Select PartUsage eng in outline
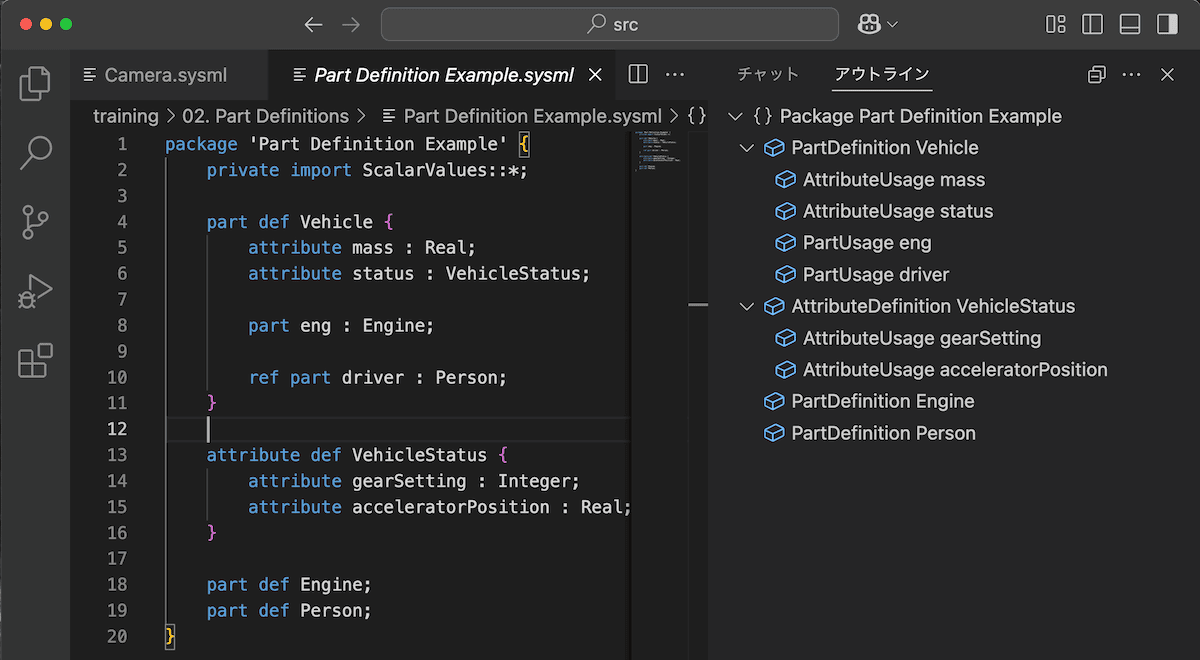 [867, 243]
